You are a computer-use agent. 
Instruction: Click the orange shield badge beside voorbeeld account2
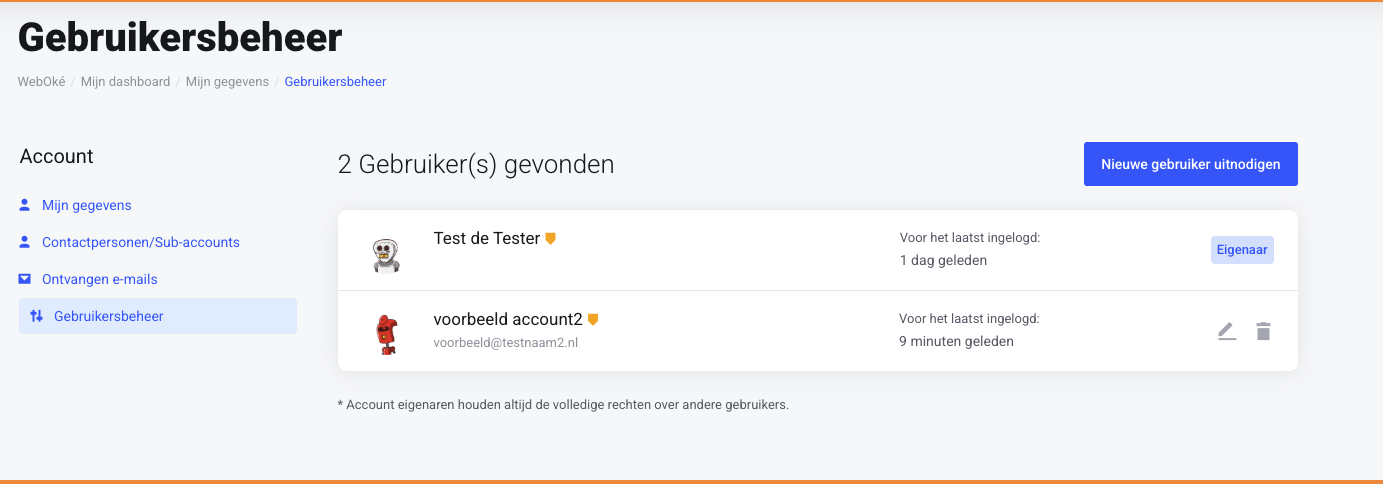point(593,320)
